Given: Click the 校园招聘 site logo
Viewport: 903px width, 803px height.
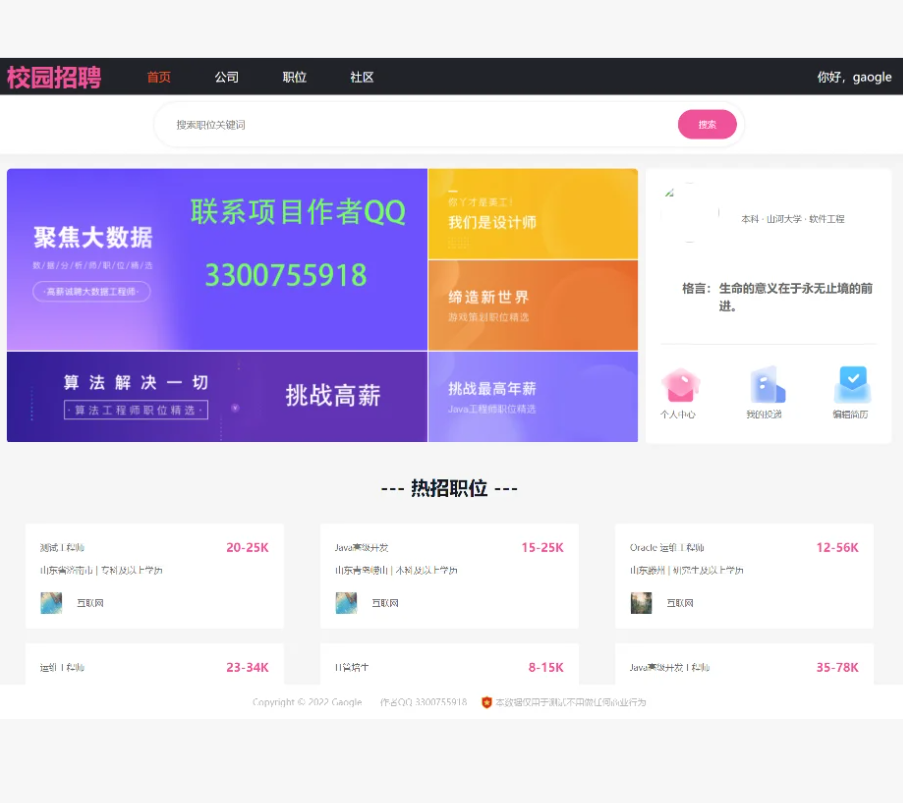Looking at the screenshot, I should tap(54, 77).
